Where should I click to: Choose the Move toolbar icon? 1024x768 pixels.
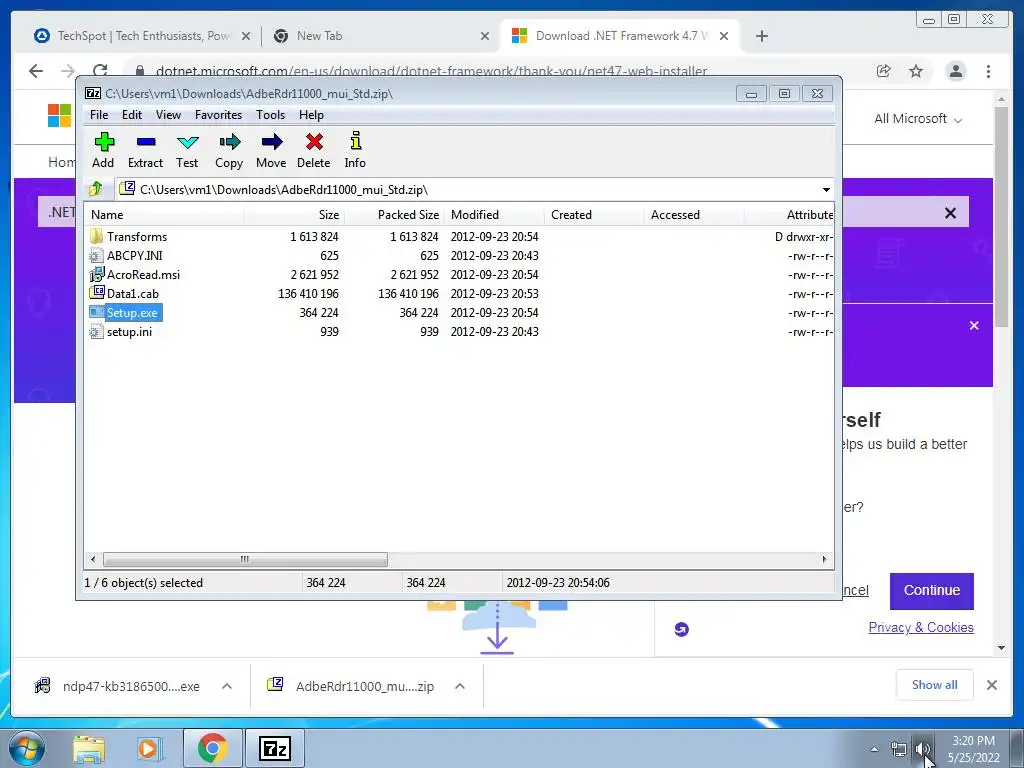click(x=271, y=150)
